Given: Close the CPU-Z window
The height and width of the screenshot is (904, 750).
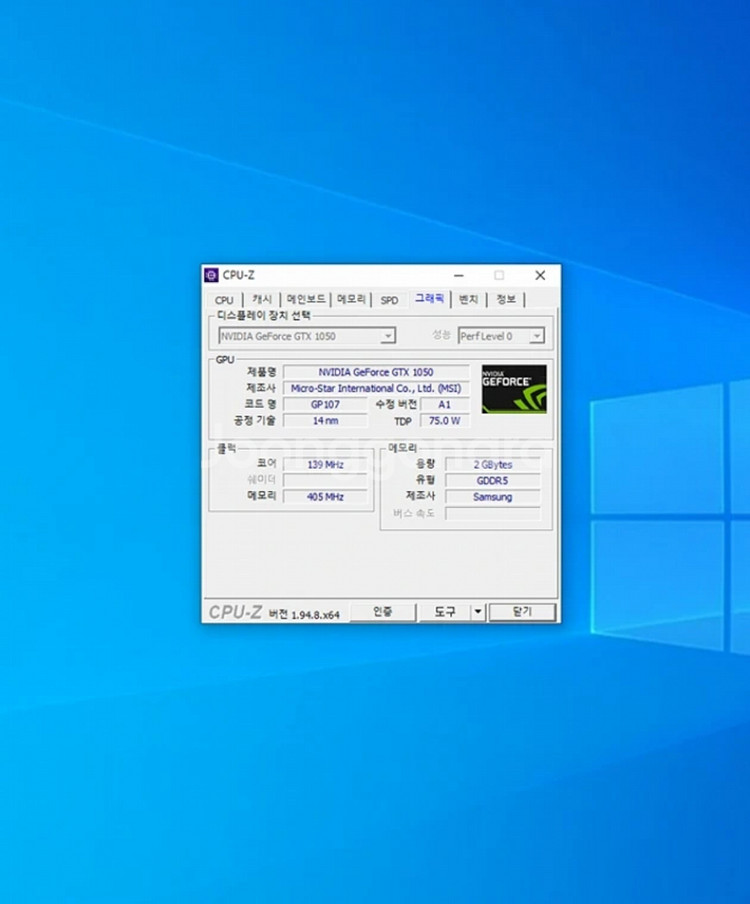Looking at the screenshot, I should [540, 276].
